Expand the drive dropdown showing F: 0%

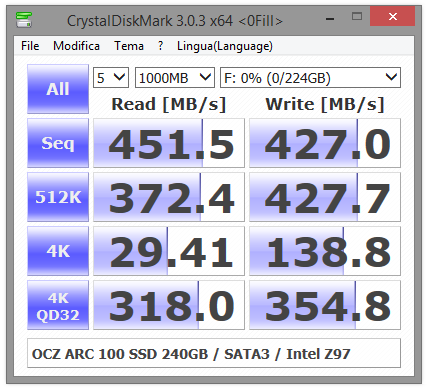point(310,78)
